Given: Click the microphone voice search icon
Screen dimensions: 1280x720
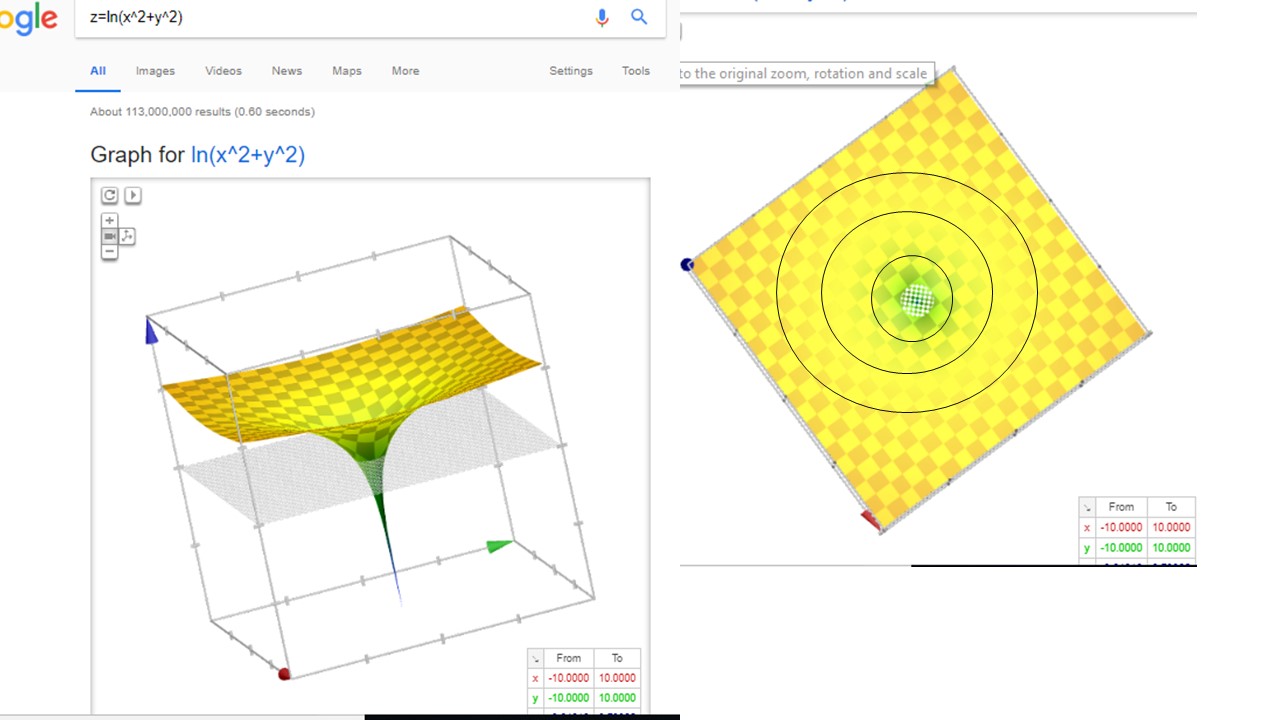Looking at the screenshot, I should [602, 17].
